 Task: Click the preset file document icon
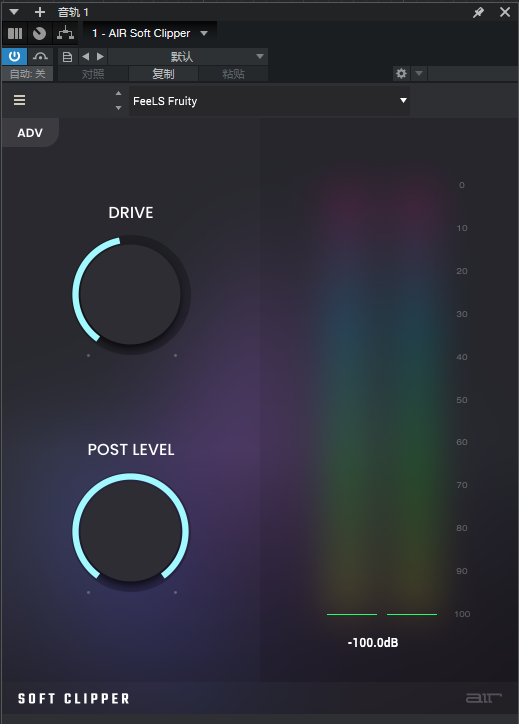click(x=67, y=57)
